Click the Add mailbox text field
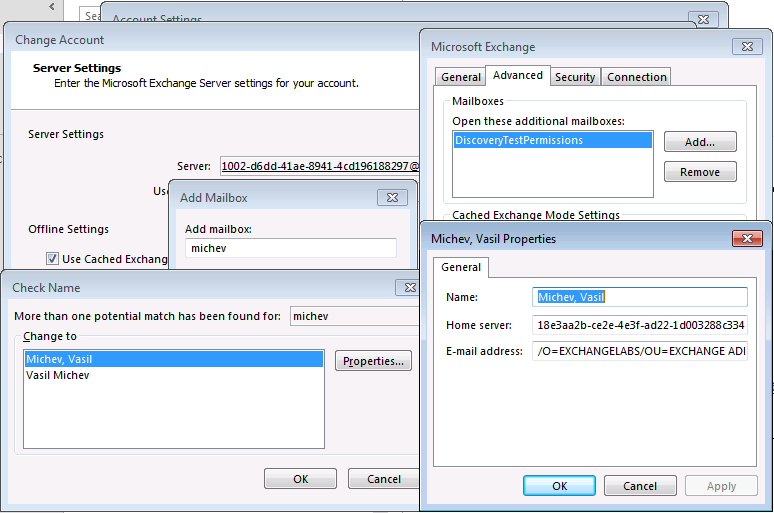 [x=291, y=248]
